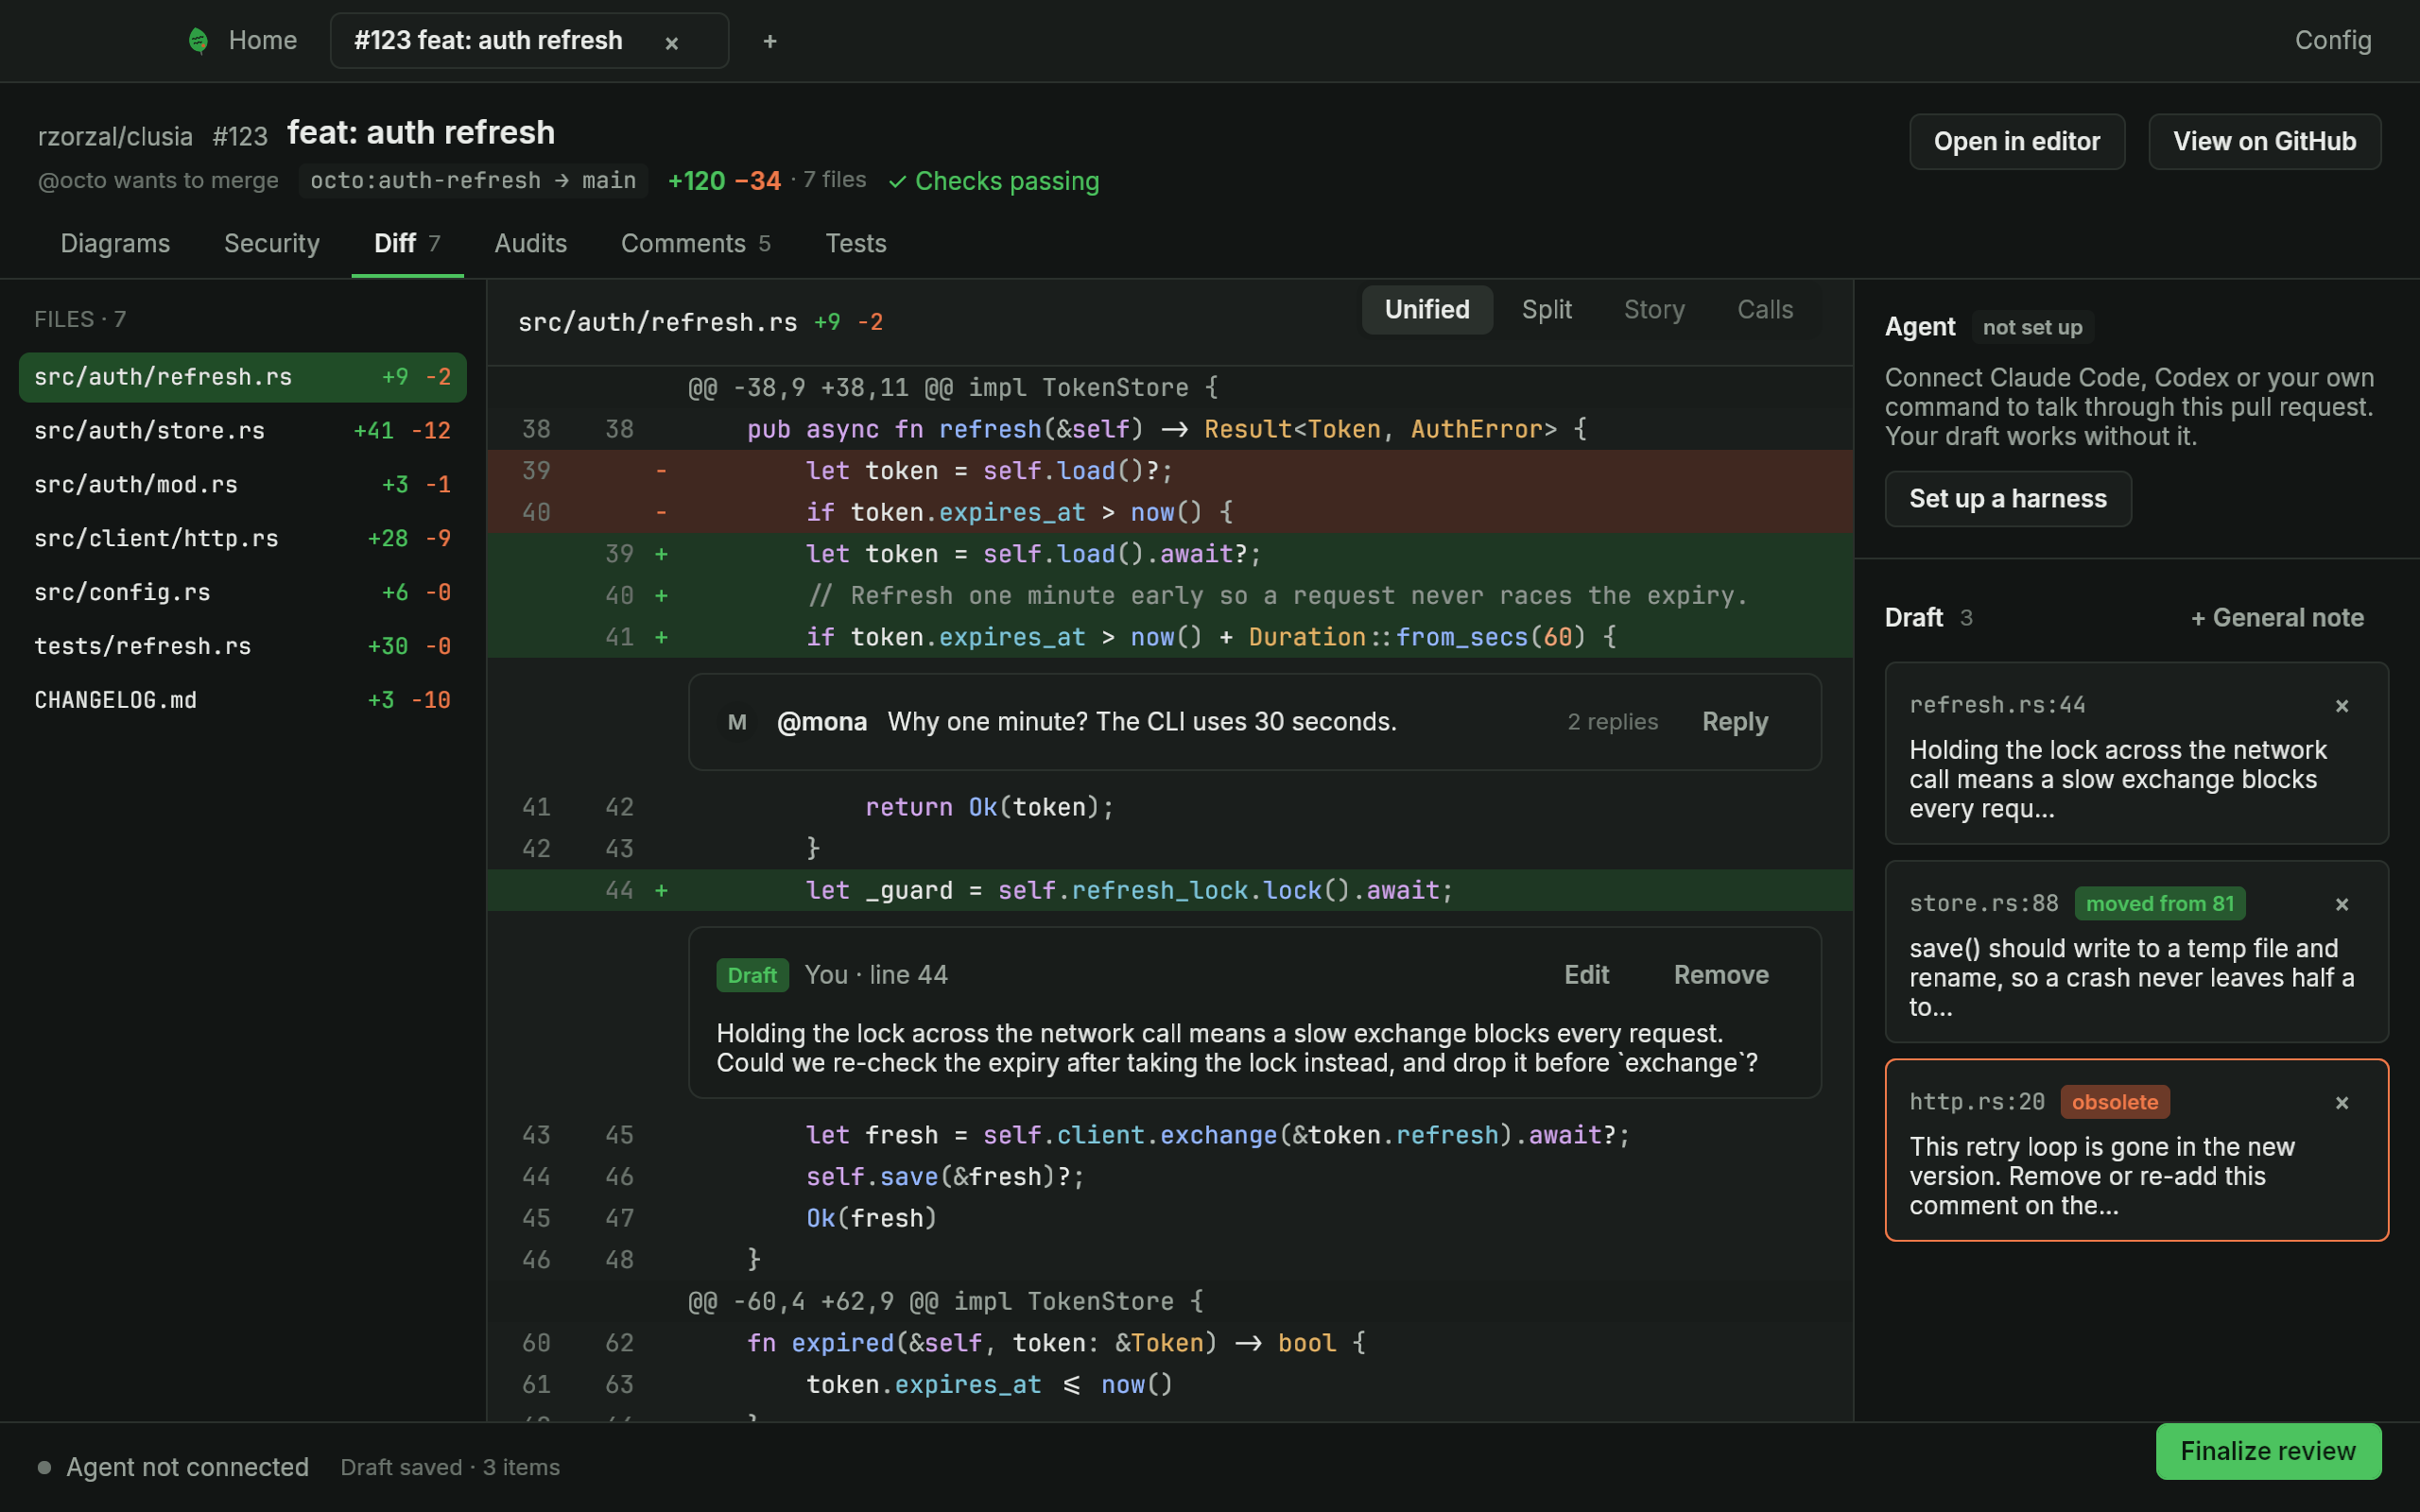Select src/auth/store.rs in file list
This screenshot has height=1512, width=2420.
click(x=243, y=431)
